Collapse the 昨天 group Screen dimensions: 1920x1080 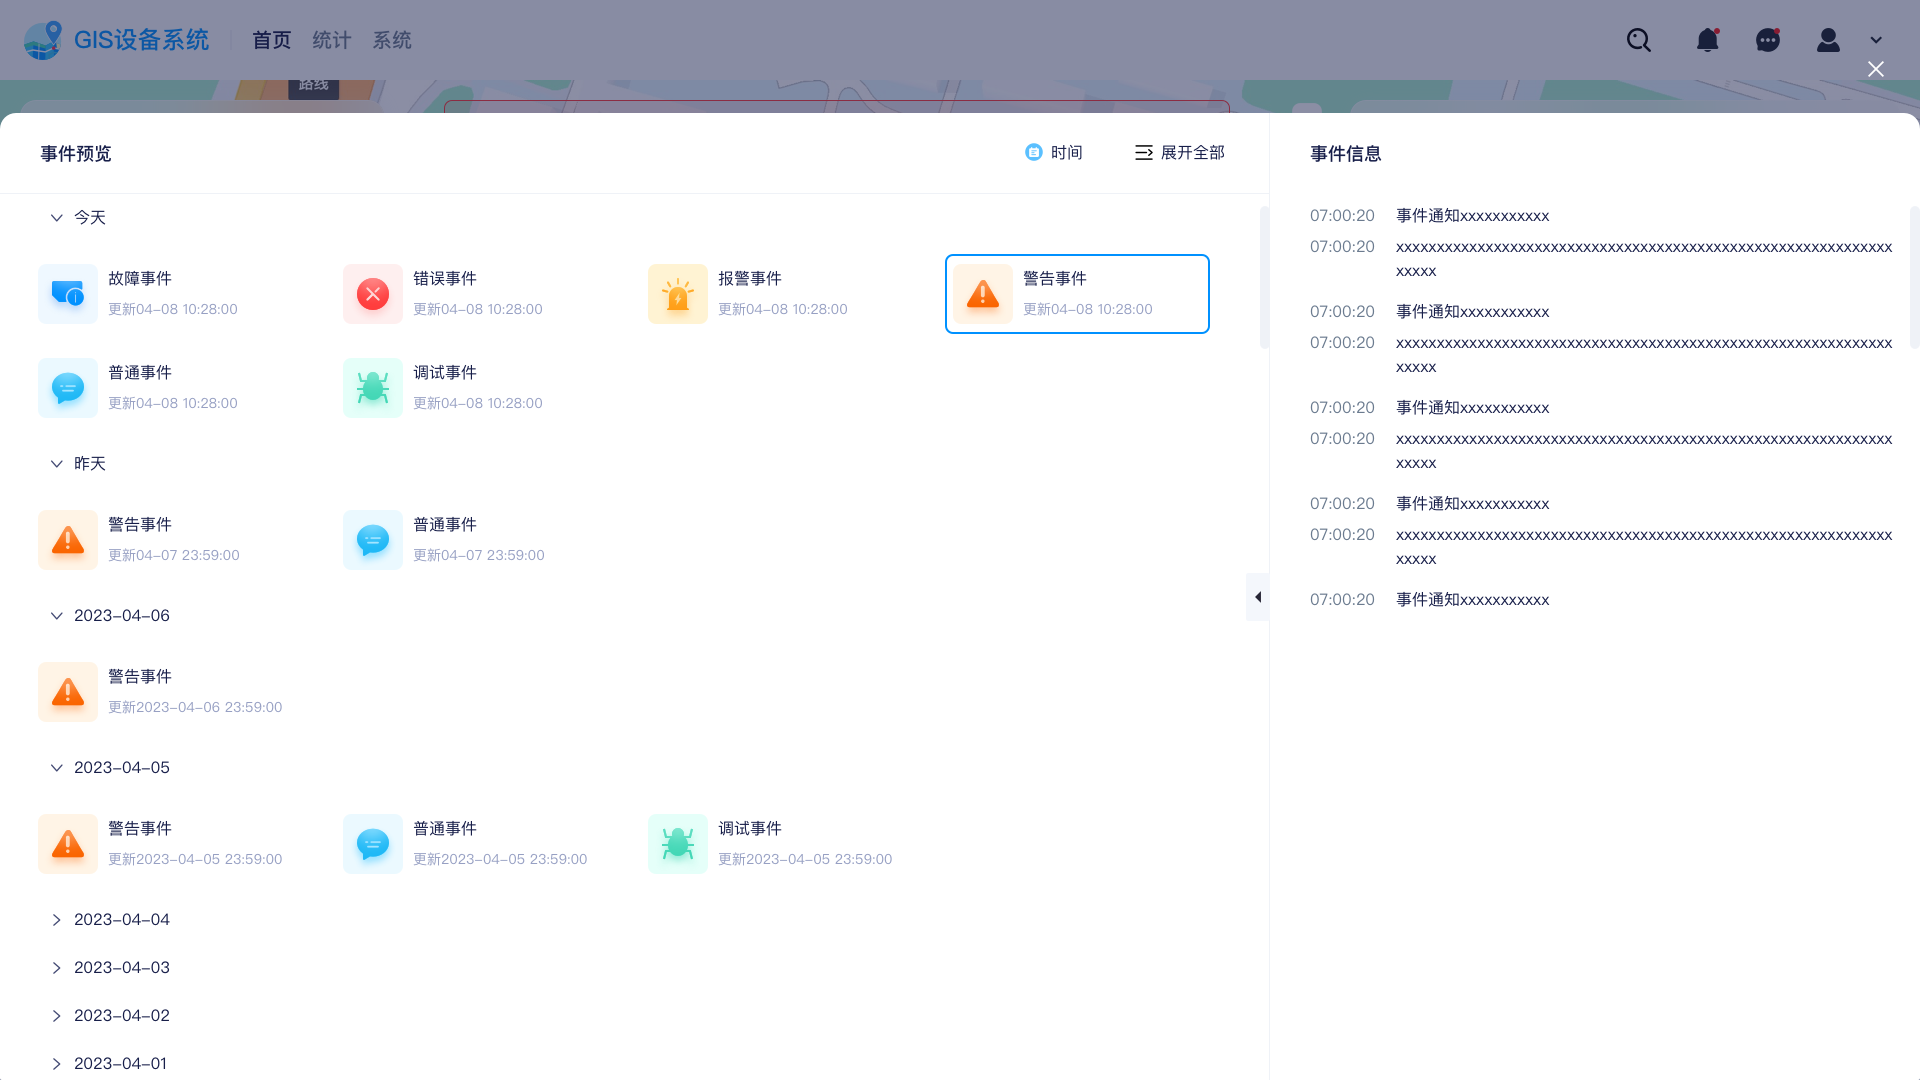click(x=57, y=463)
